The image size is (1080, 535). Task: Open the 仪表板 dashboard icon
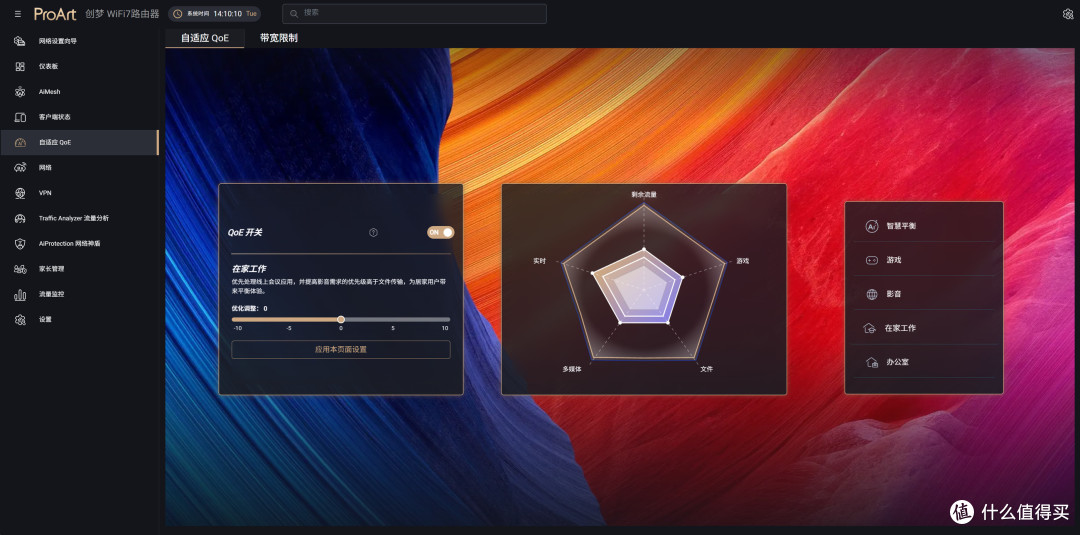[x=20, y=67]
